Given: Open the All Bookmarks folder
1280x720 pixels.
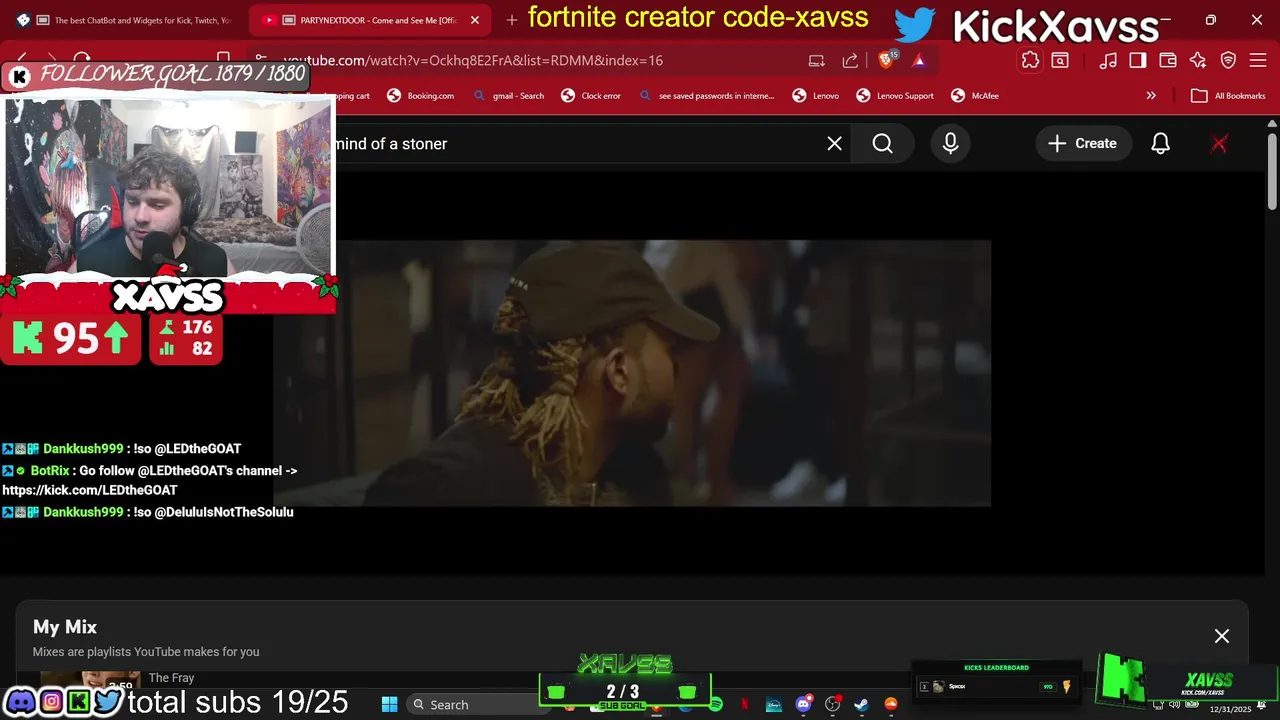Looking at the screenshot, I should click(x=1228, y=96).
